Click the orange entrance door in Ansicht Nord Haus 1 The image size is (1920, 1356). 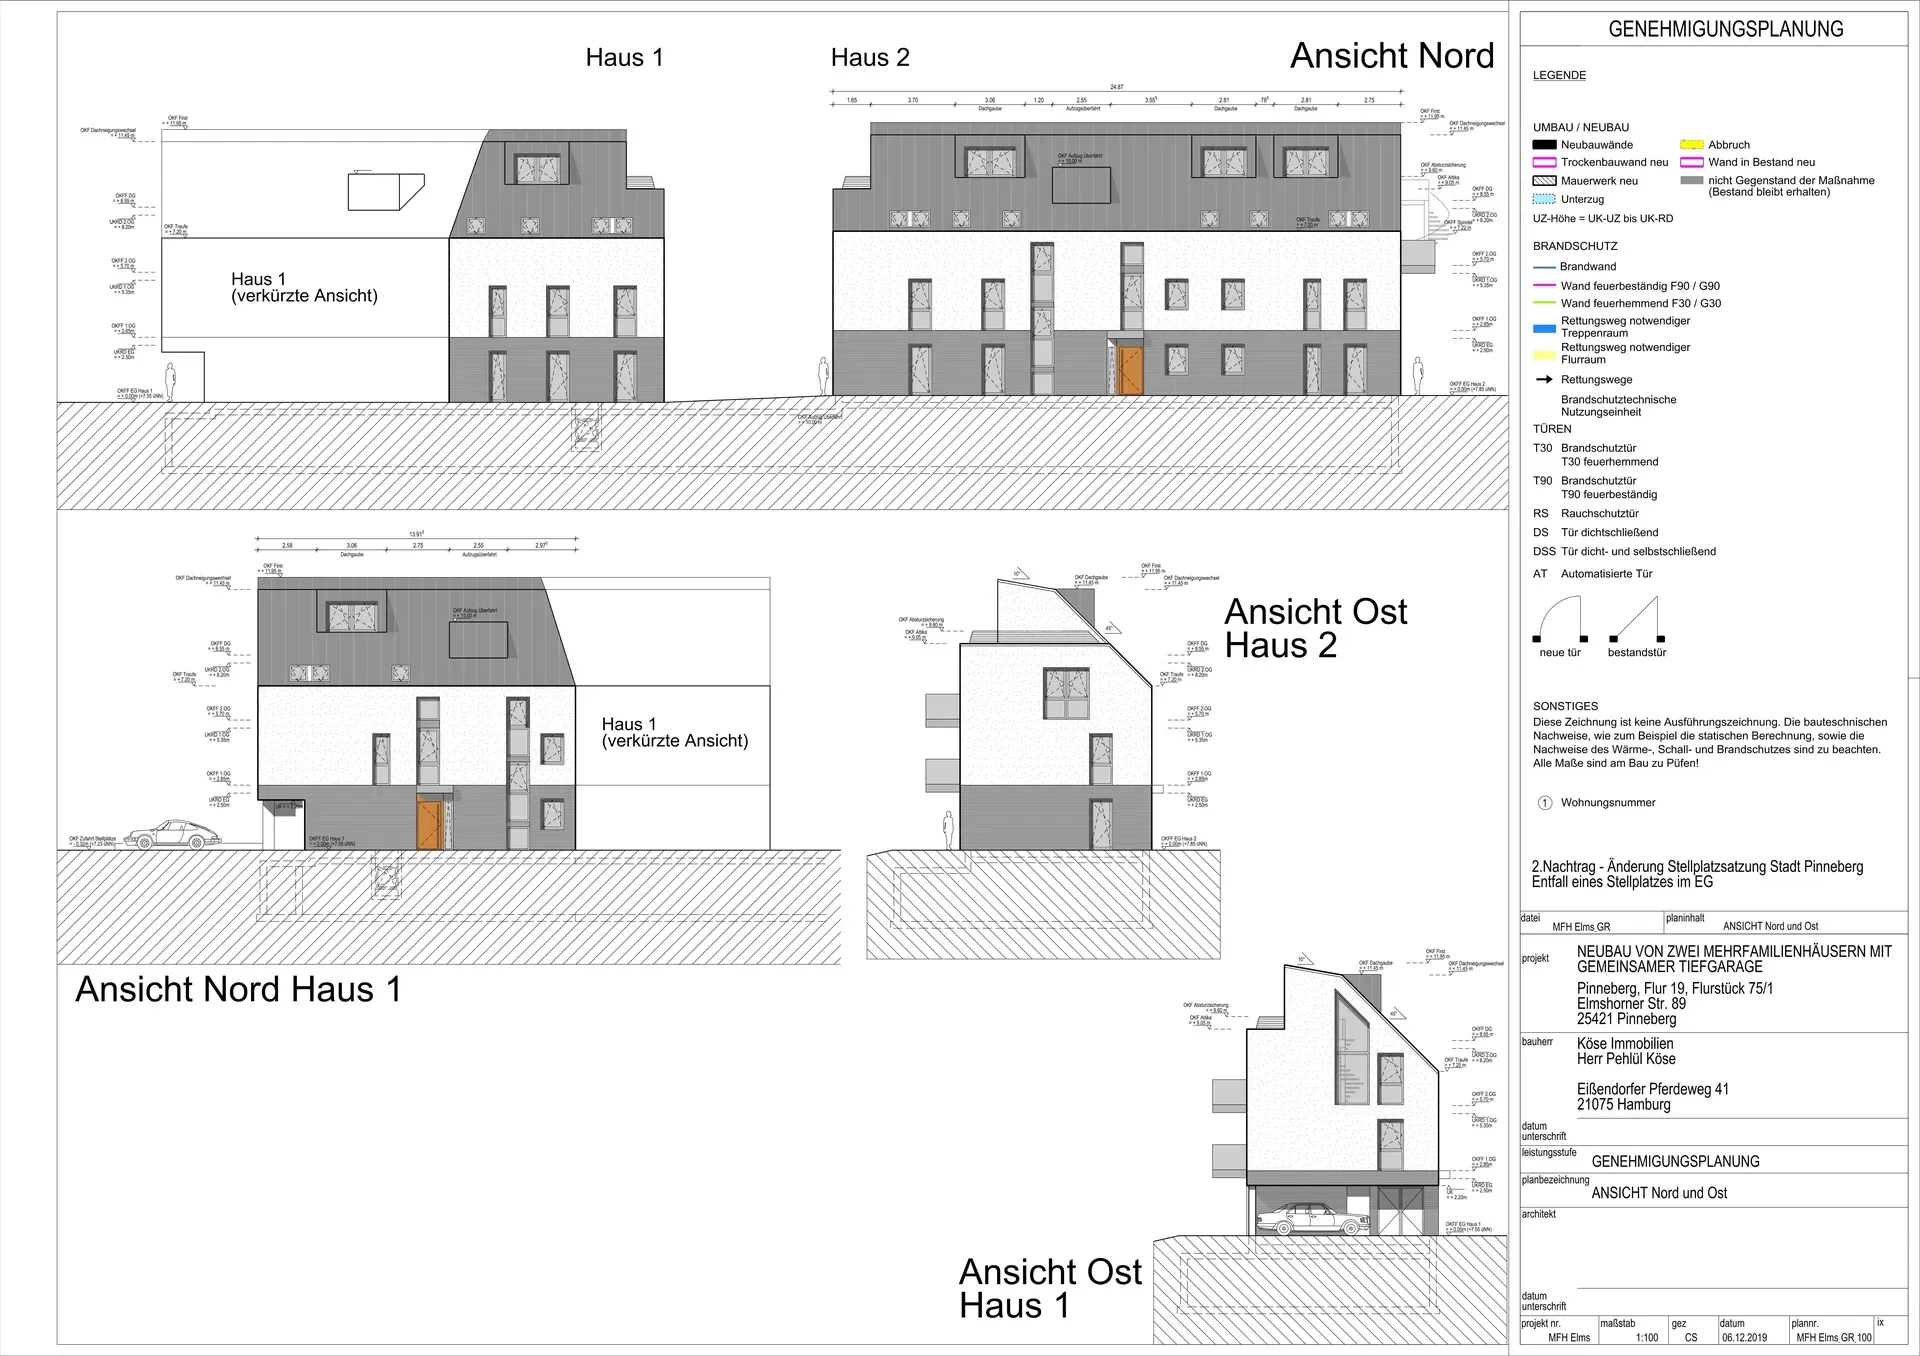click(429, 826)
